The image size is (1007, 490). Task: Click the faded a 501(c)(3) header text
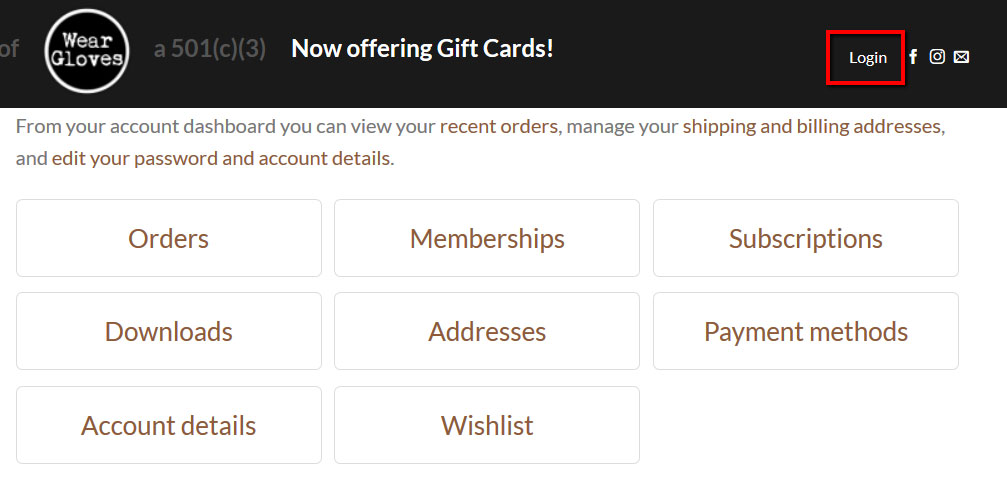[210, 49]
